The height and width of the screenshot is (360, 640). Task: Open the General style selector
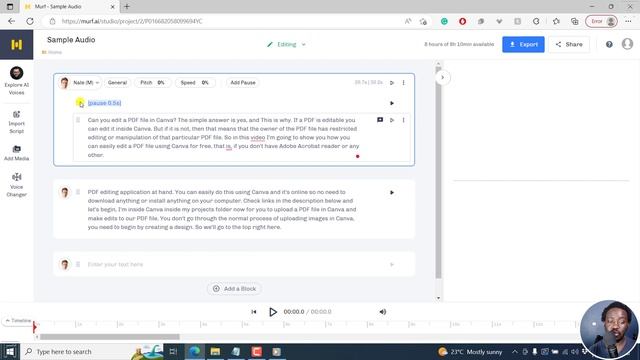point(118,82)
